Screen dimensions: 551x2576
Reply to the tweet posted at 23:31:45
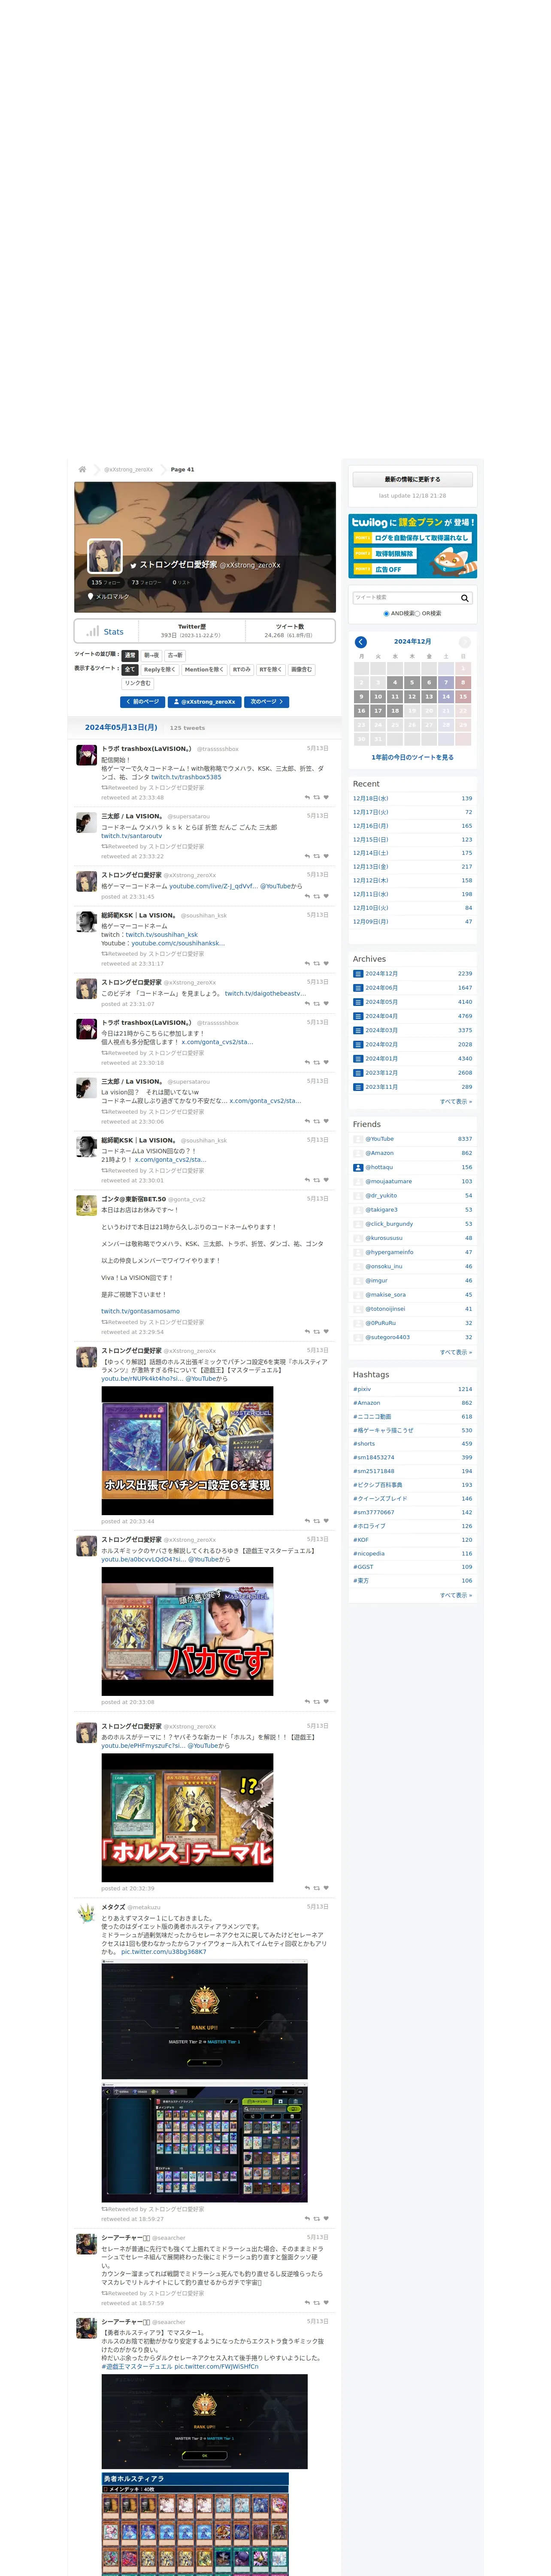click(x=307, y=896)
